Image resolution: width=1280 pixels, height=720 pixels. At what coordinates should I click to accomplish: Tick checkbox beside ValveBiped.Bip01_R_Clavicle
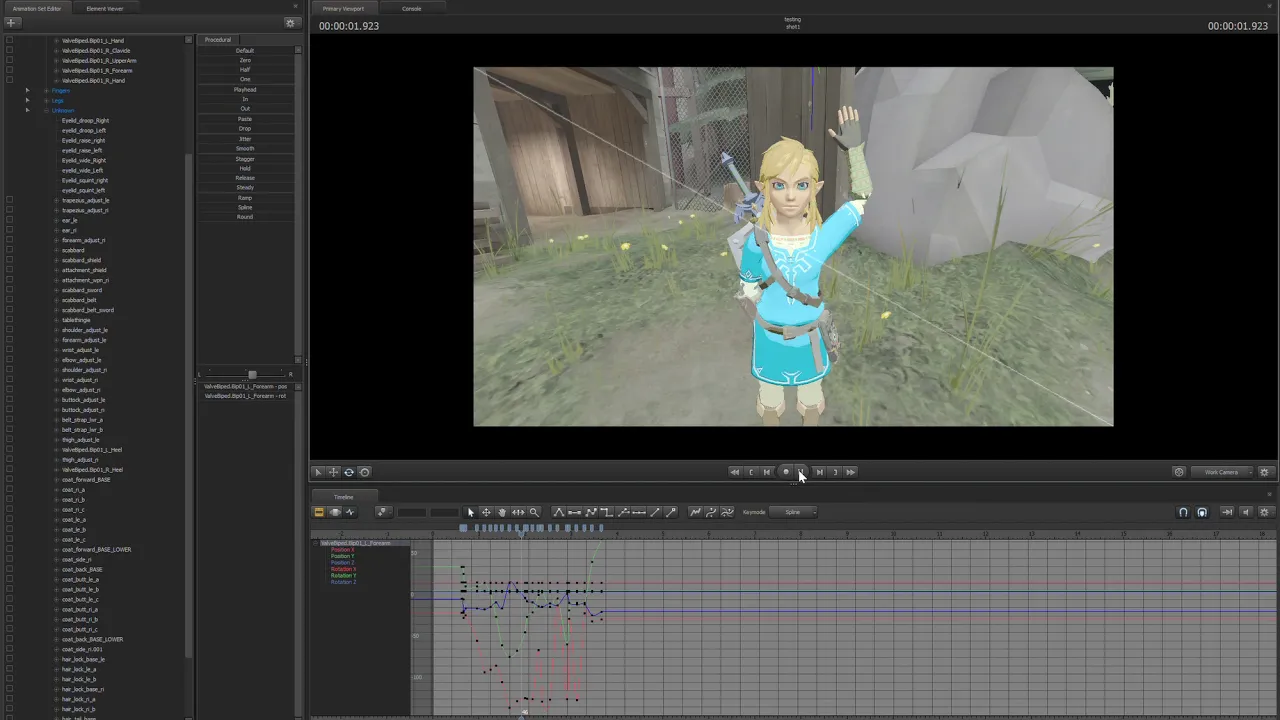click(10, 51)
